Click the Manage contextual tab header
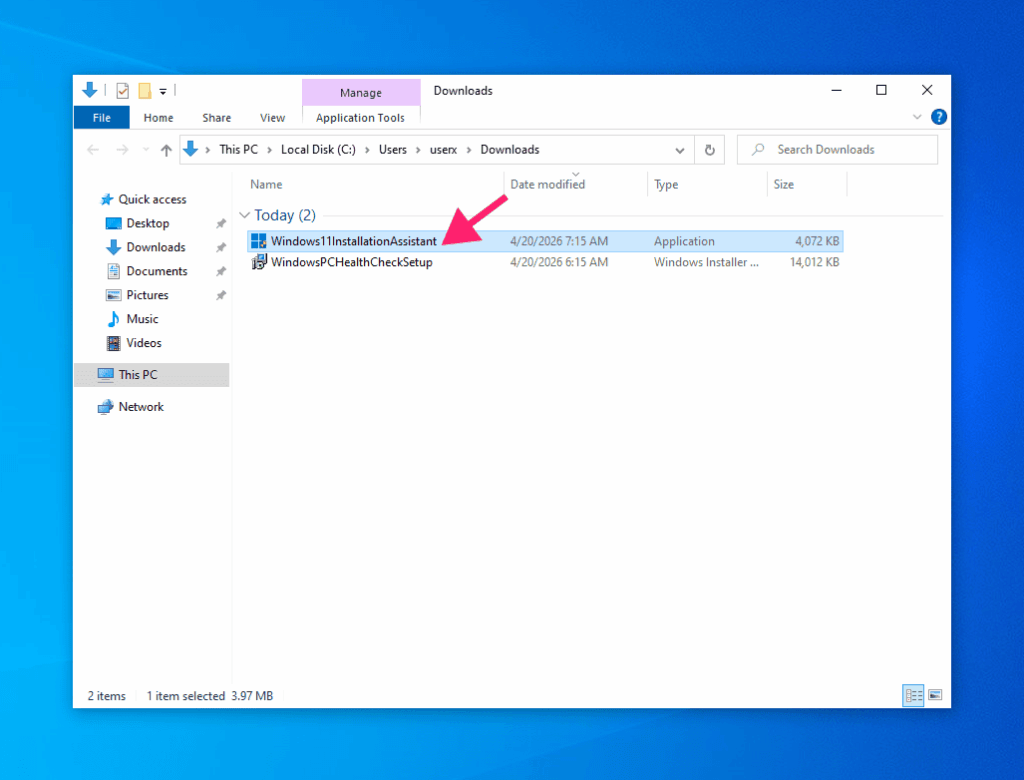The width and height of the screenshot is (1024, 780). [x=360, y=93]
